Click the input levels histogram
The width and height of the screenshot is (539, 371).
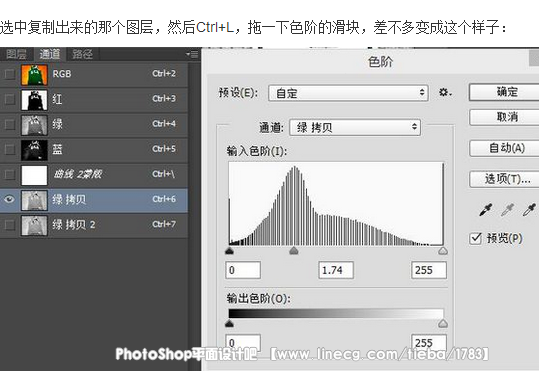tap(336, 204)
